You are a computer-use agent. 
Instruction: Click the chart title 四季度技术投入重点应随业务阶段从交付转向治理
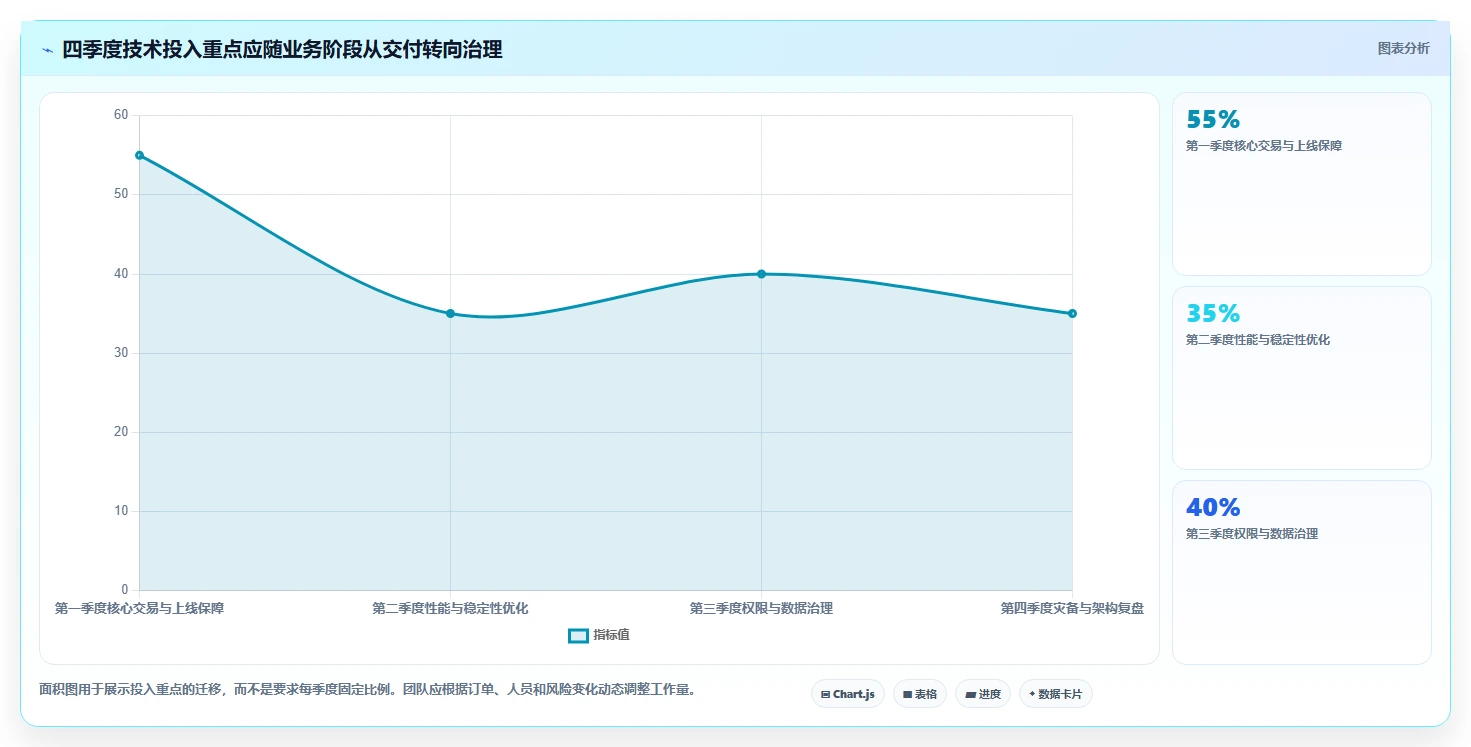click(x=282, y=49)
